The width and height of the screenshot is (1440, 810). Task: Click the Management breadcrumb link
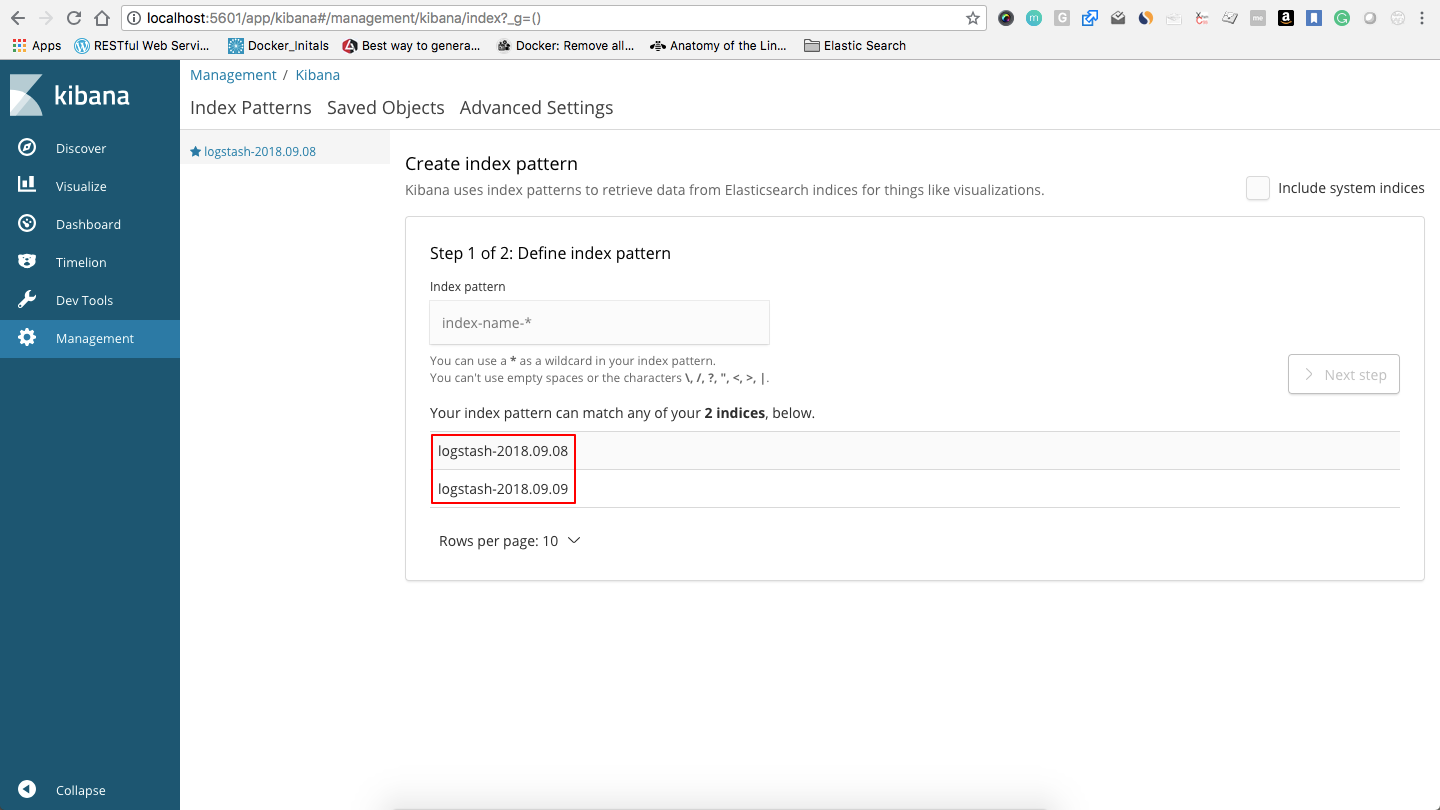[233, 75]
